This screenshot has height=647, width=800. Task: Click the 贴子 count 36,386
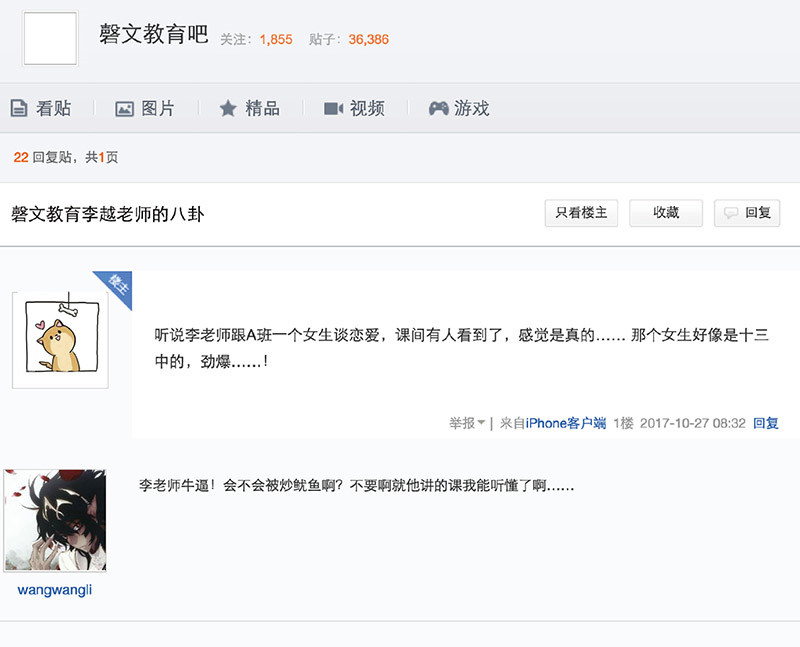coord(368,40)
